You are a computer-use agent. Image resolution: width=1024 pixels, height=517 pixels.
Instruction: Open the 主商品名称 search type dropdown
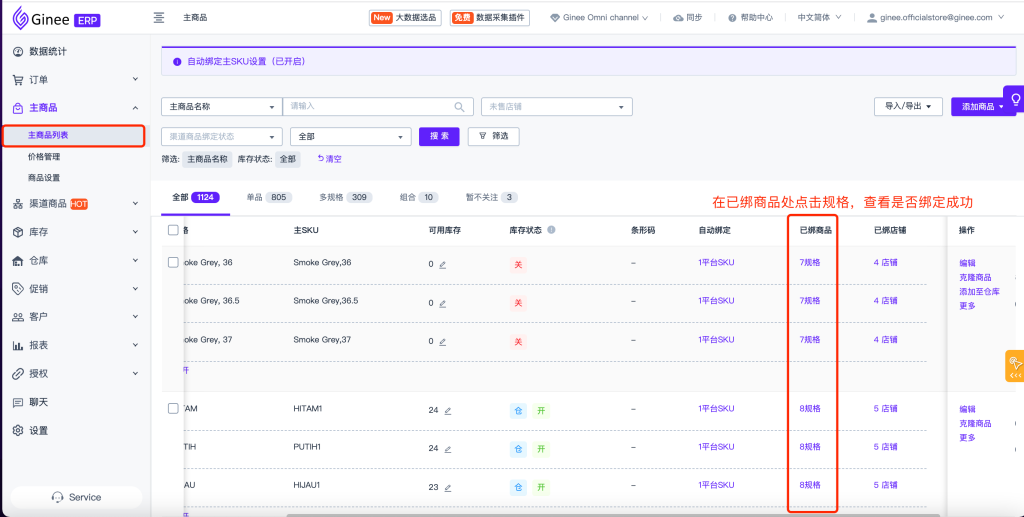(221, 107)
